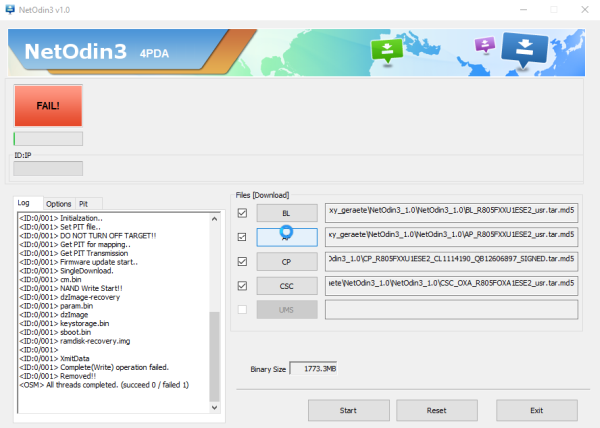Click the BL file path field

(452, 213)
